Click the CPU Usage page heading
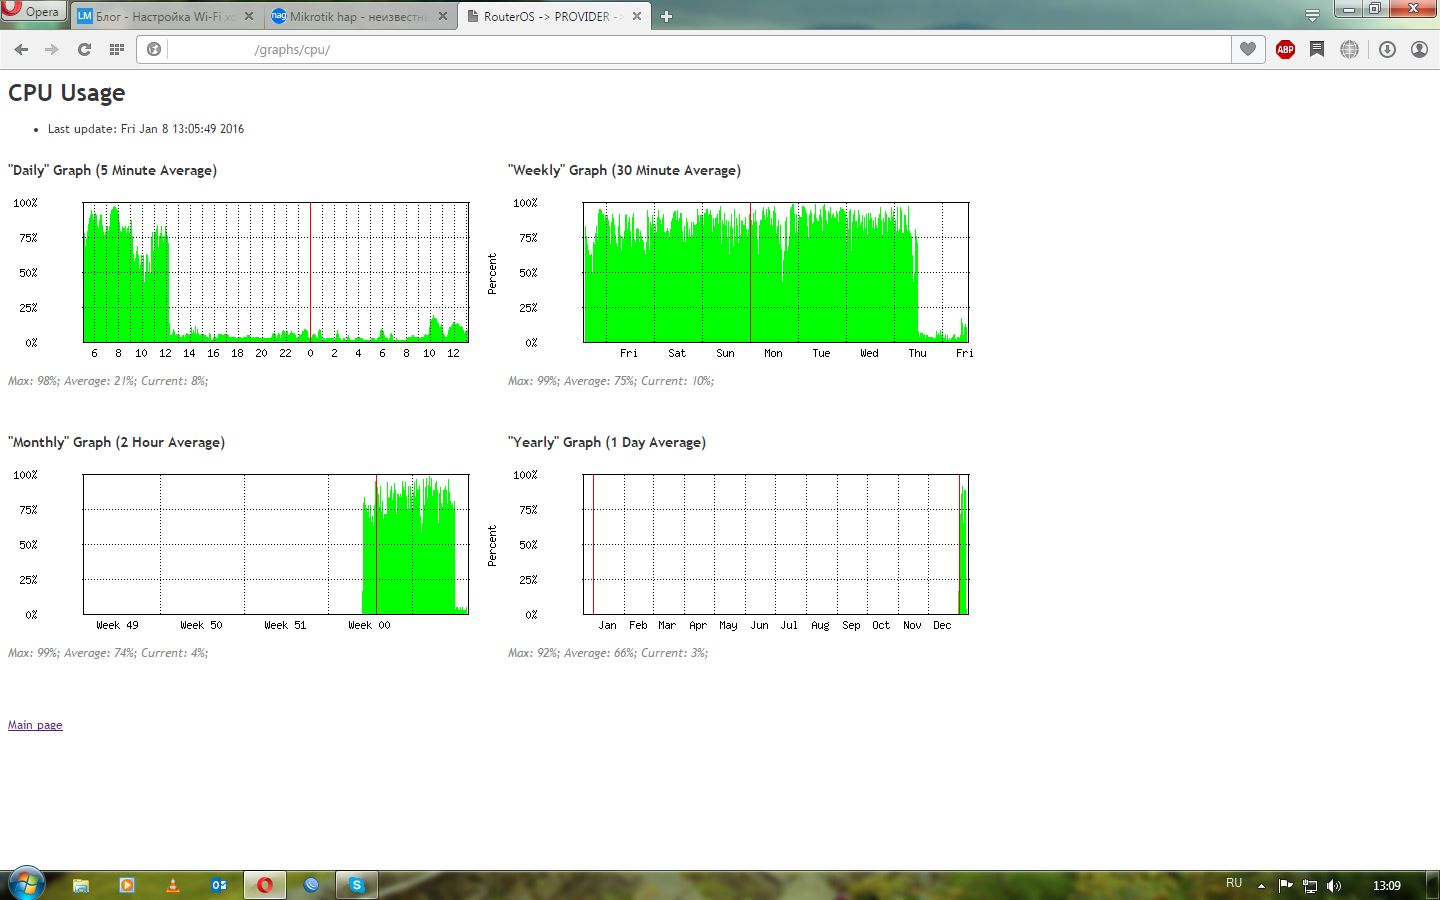The height and width of the screenshot is (900, 1440). [67, 93]
